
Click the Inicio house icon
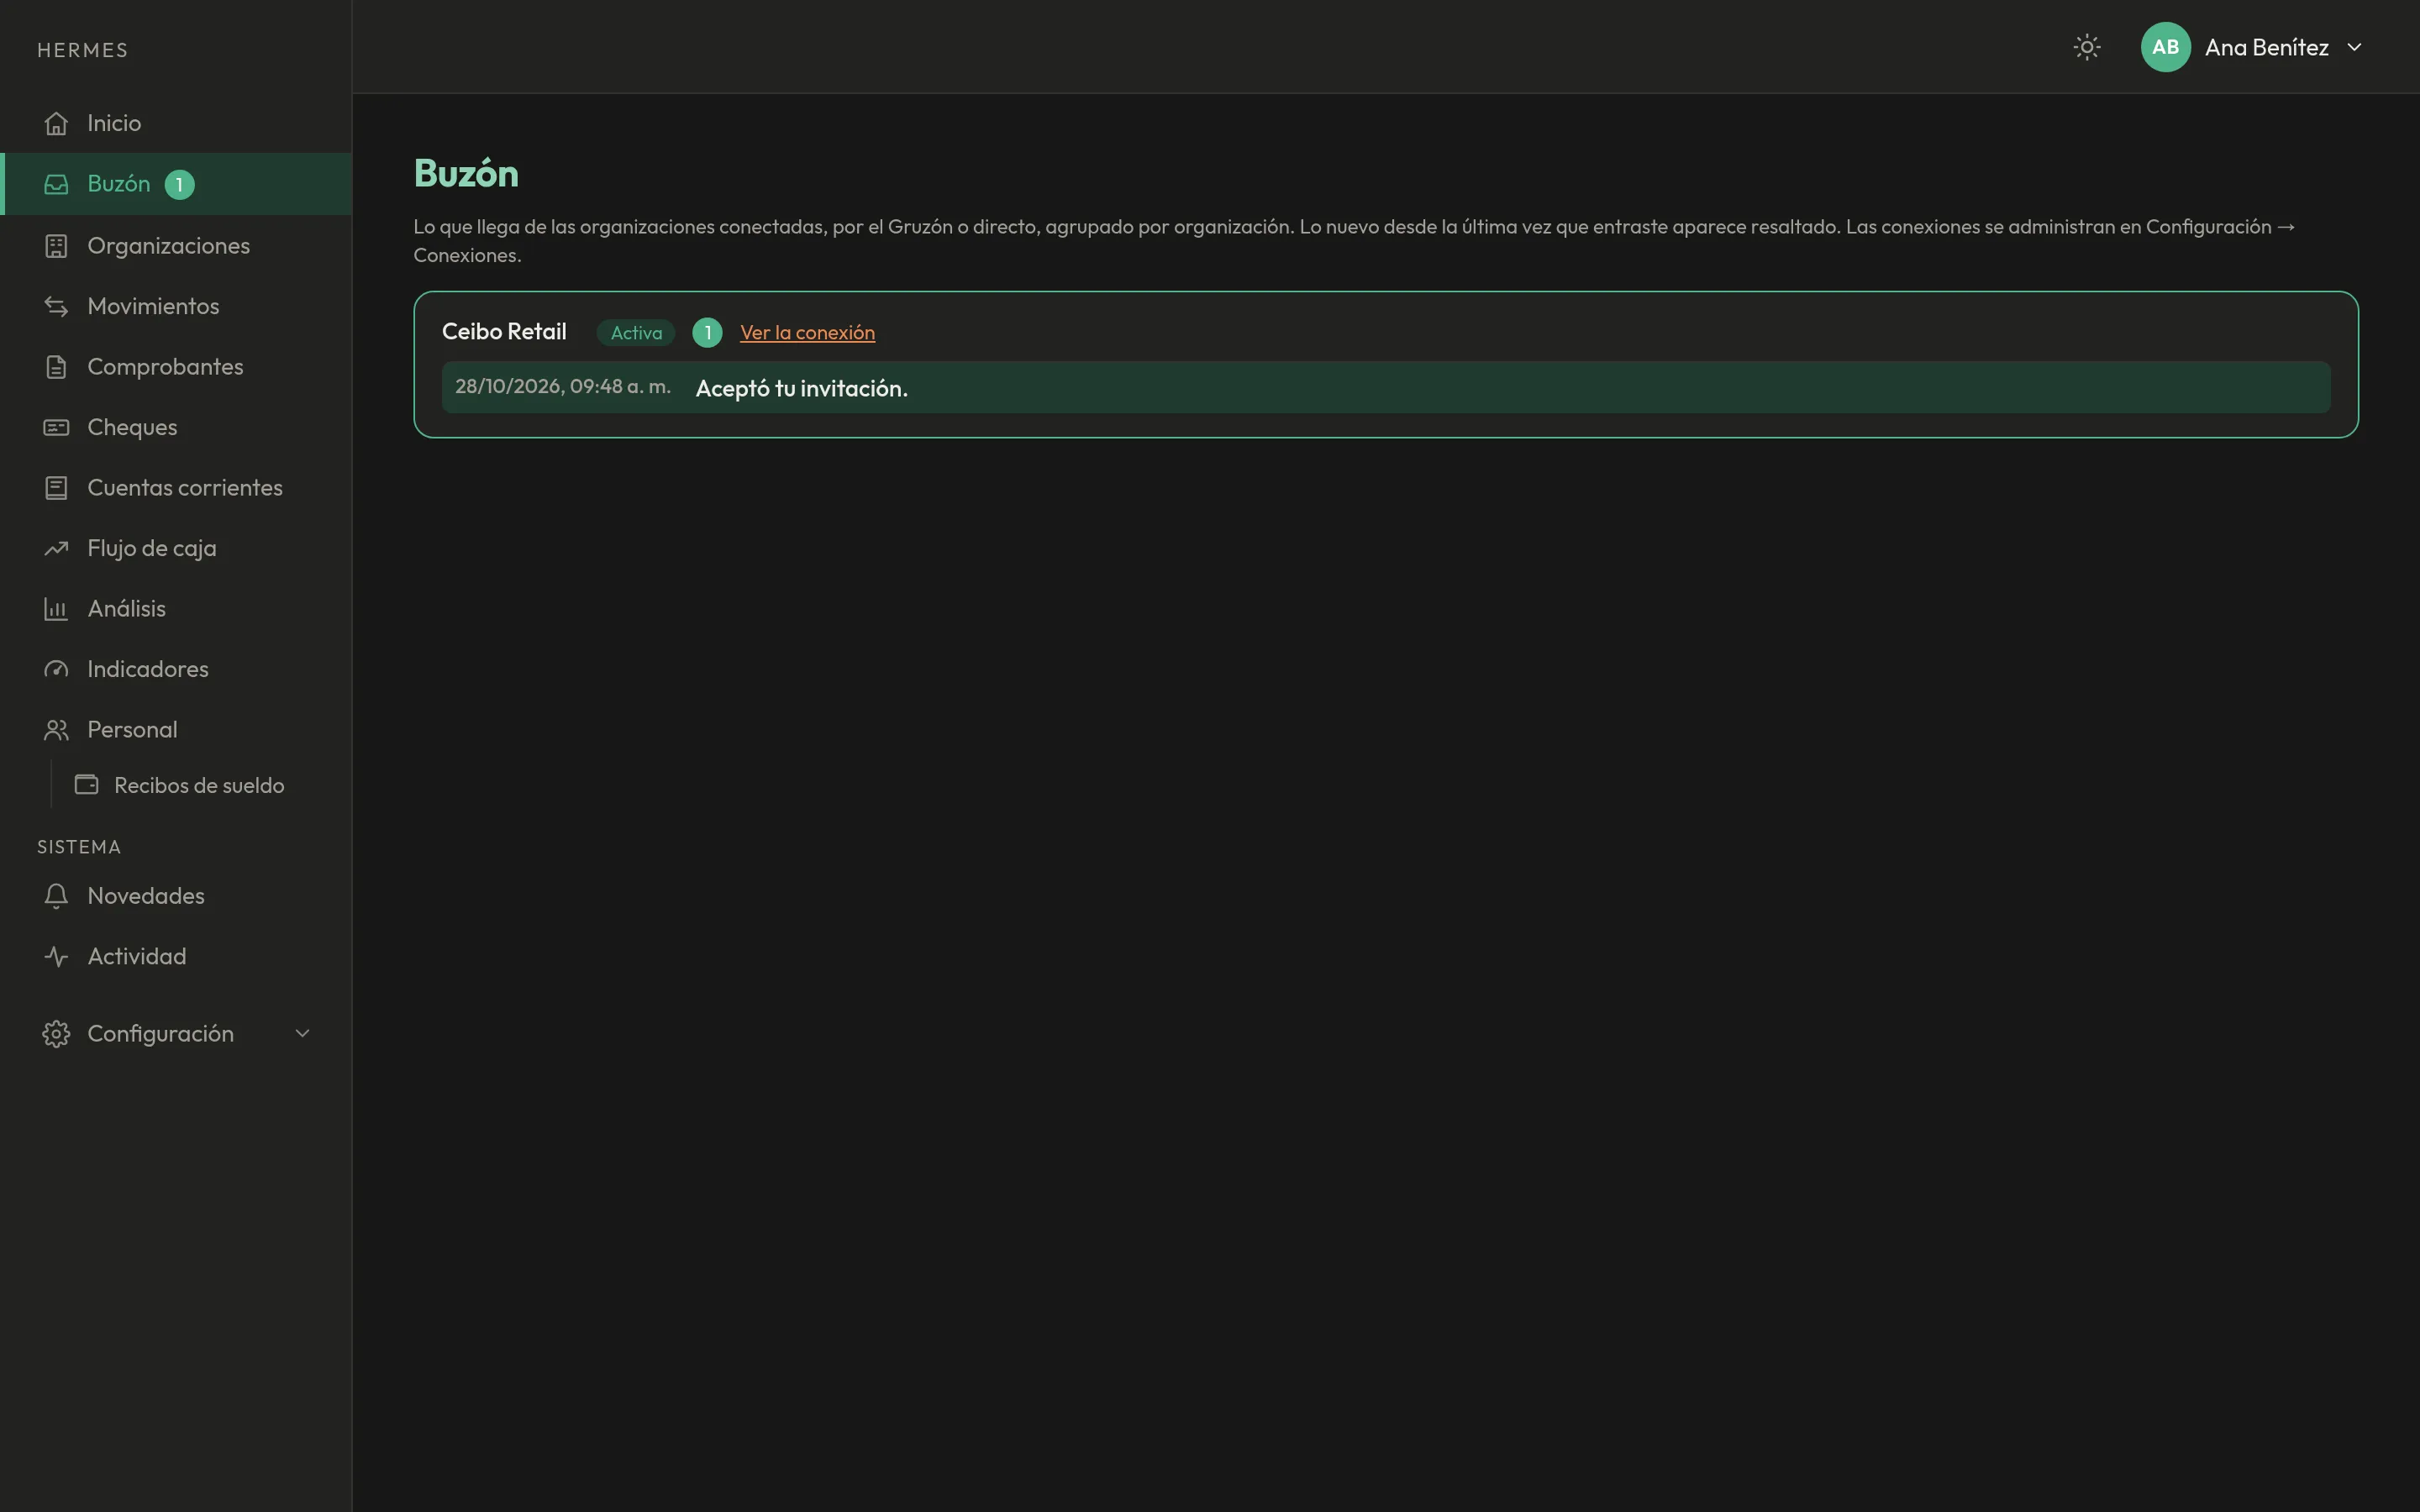click(x=56, y=123)
